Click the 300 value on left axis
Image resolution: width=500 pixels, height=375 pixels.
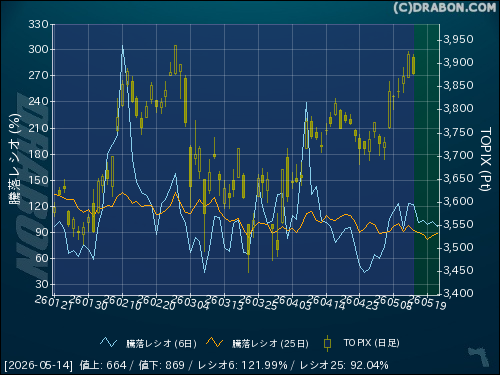pyautogui.click(x=38, y=49)
